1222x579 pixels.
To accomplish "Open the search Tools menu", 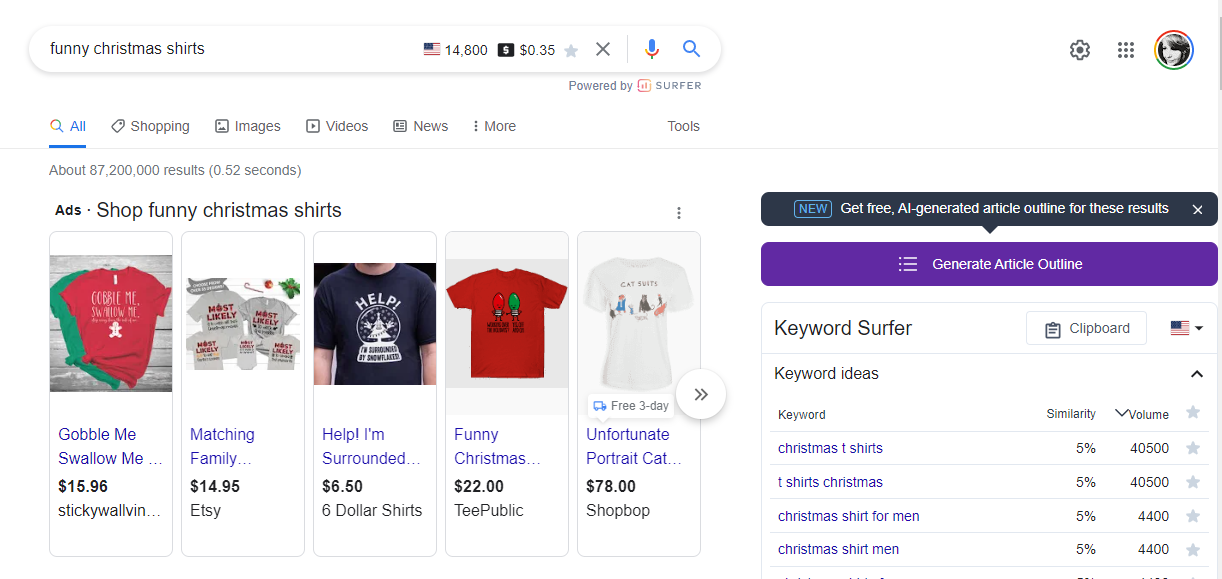I will coord(684,126).
